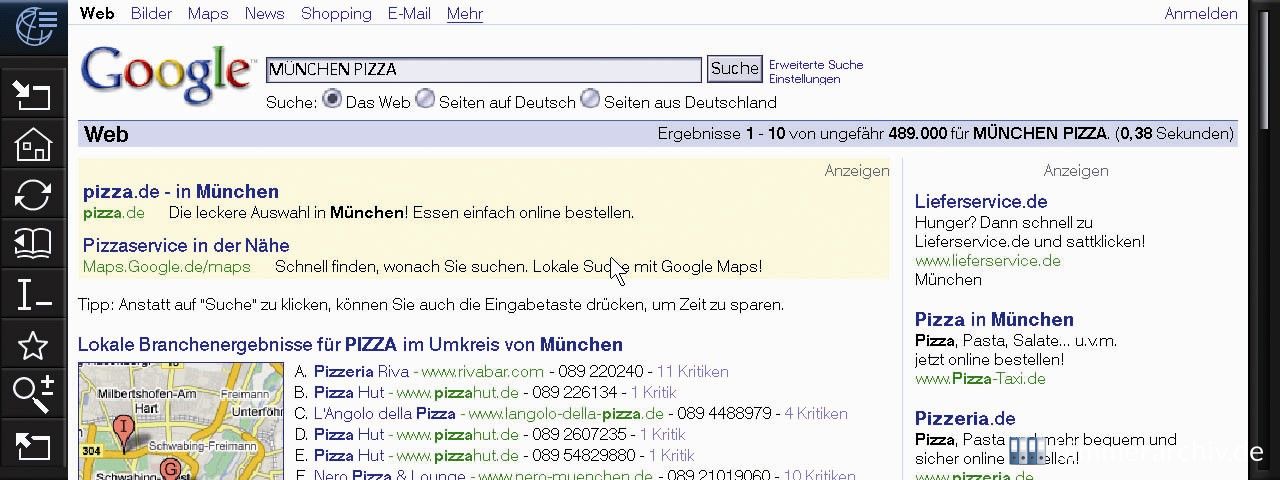
Task: Click the Munich map thumbnail
Action: pyautogui.click(x=181, y=421)
